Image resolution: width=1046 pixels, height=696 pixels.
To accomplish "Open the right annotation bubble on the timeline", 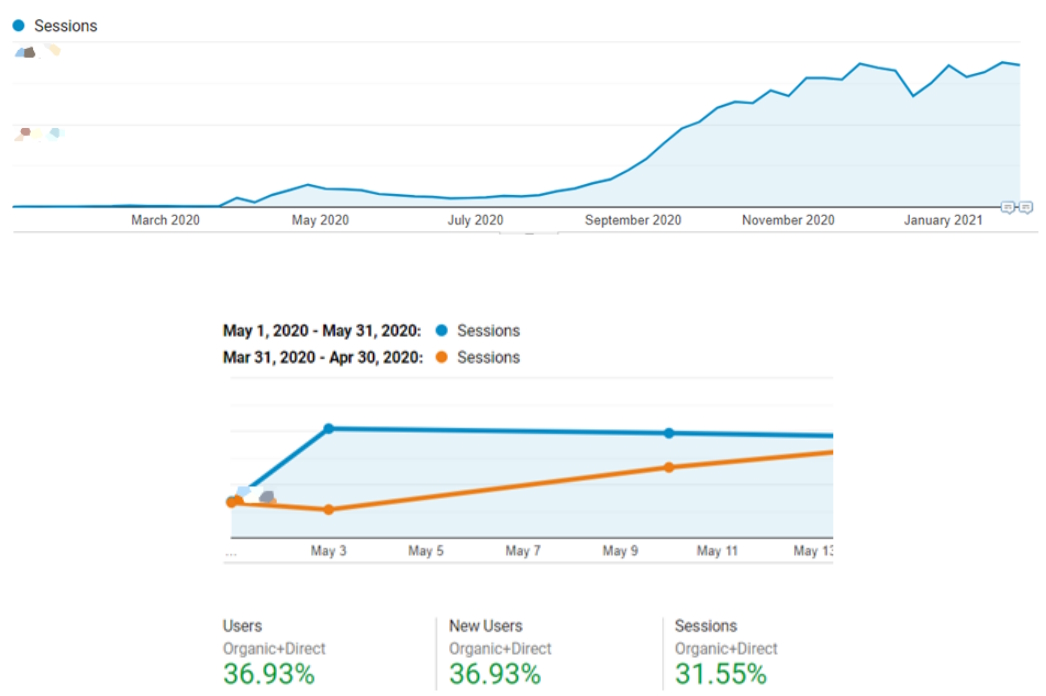I will 1026,204.
